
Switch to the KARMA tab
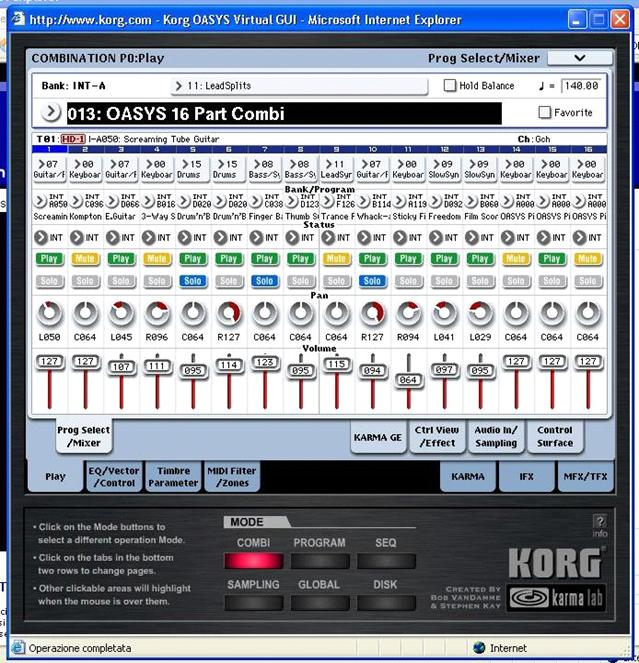point(468,477)
